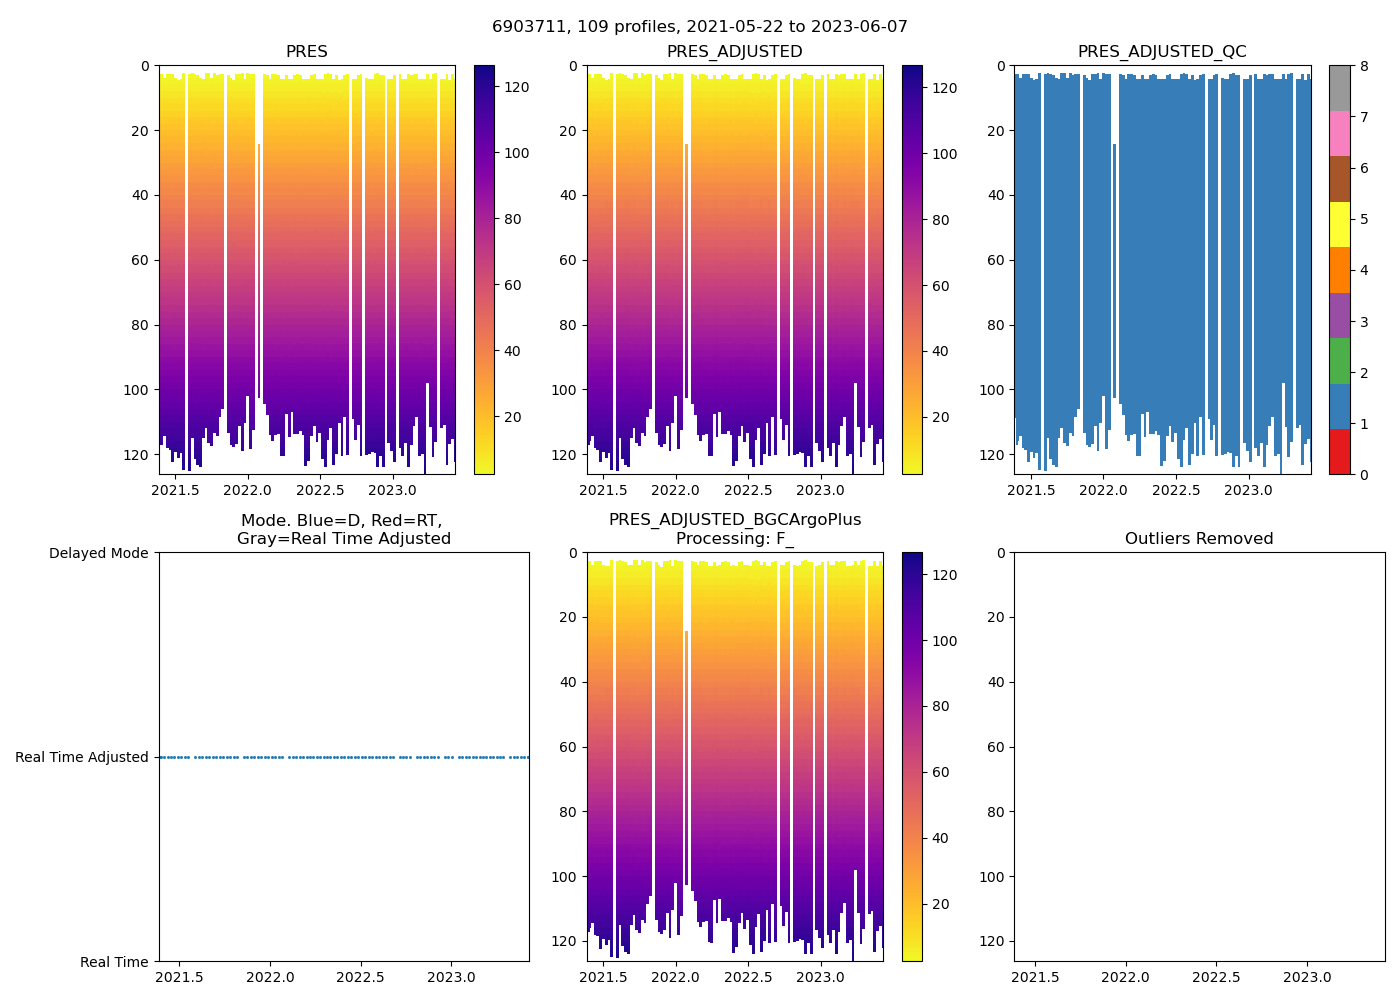This screenshot has width=1400, height=1000.
Task: Click the colorbar beside the BGCArgoPlus plot
Action: tap(912, 757)
